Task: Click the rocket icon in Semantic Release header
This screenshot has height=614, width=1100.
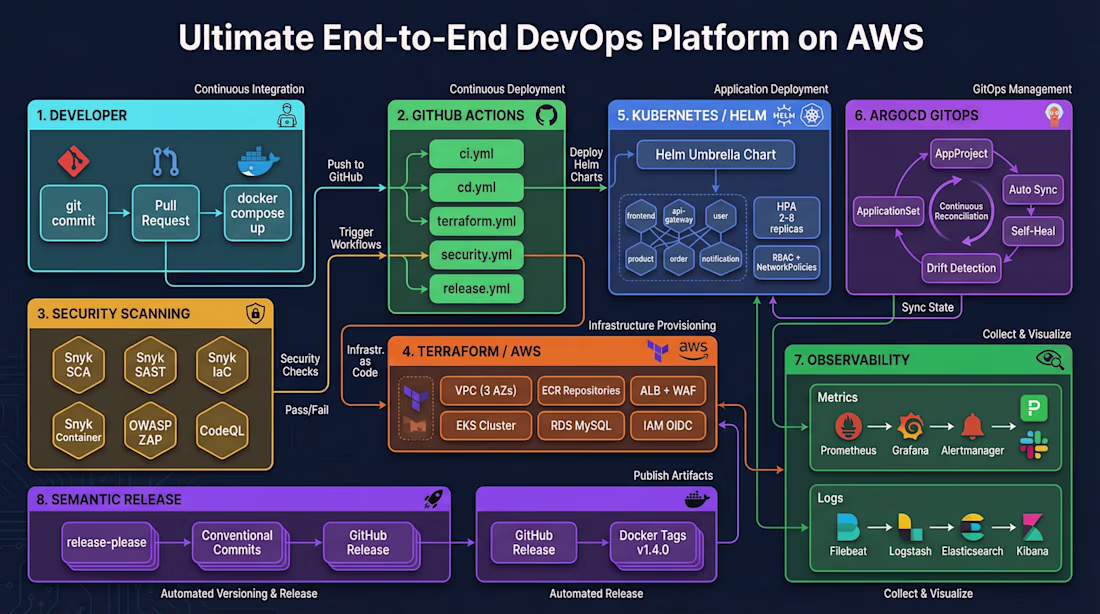Action: [x=433, y=499]
